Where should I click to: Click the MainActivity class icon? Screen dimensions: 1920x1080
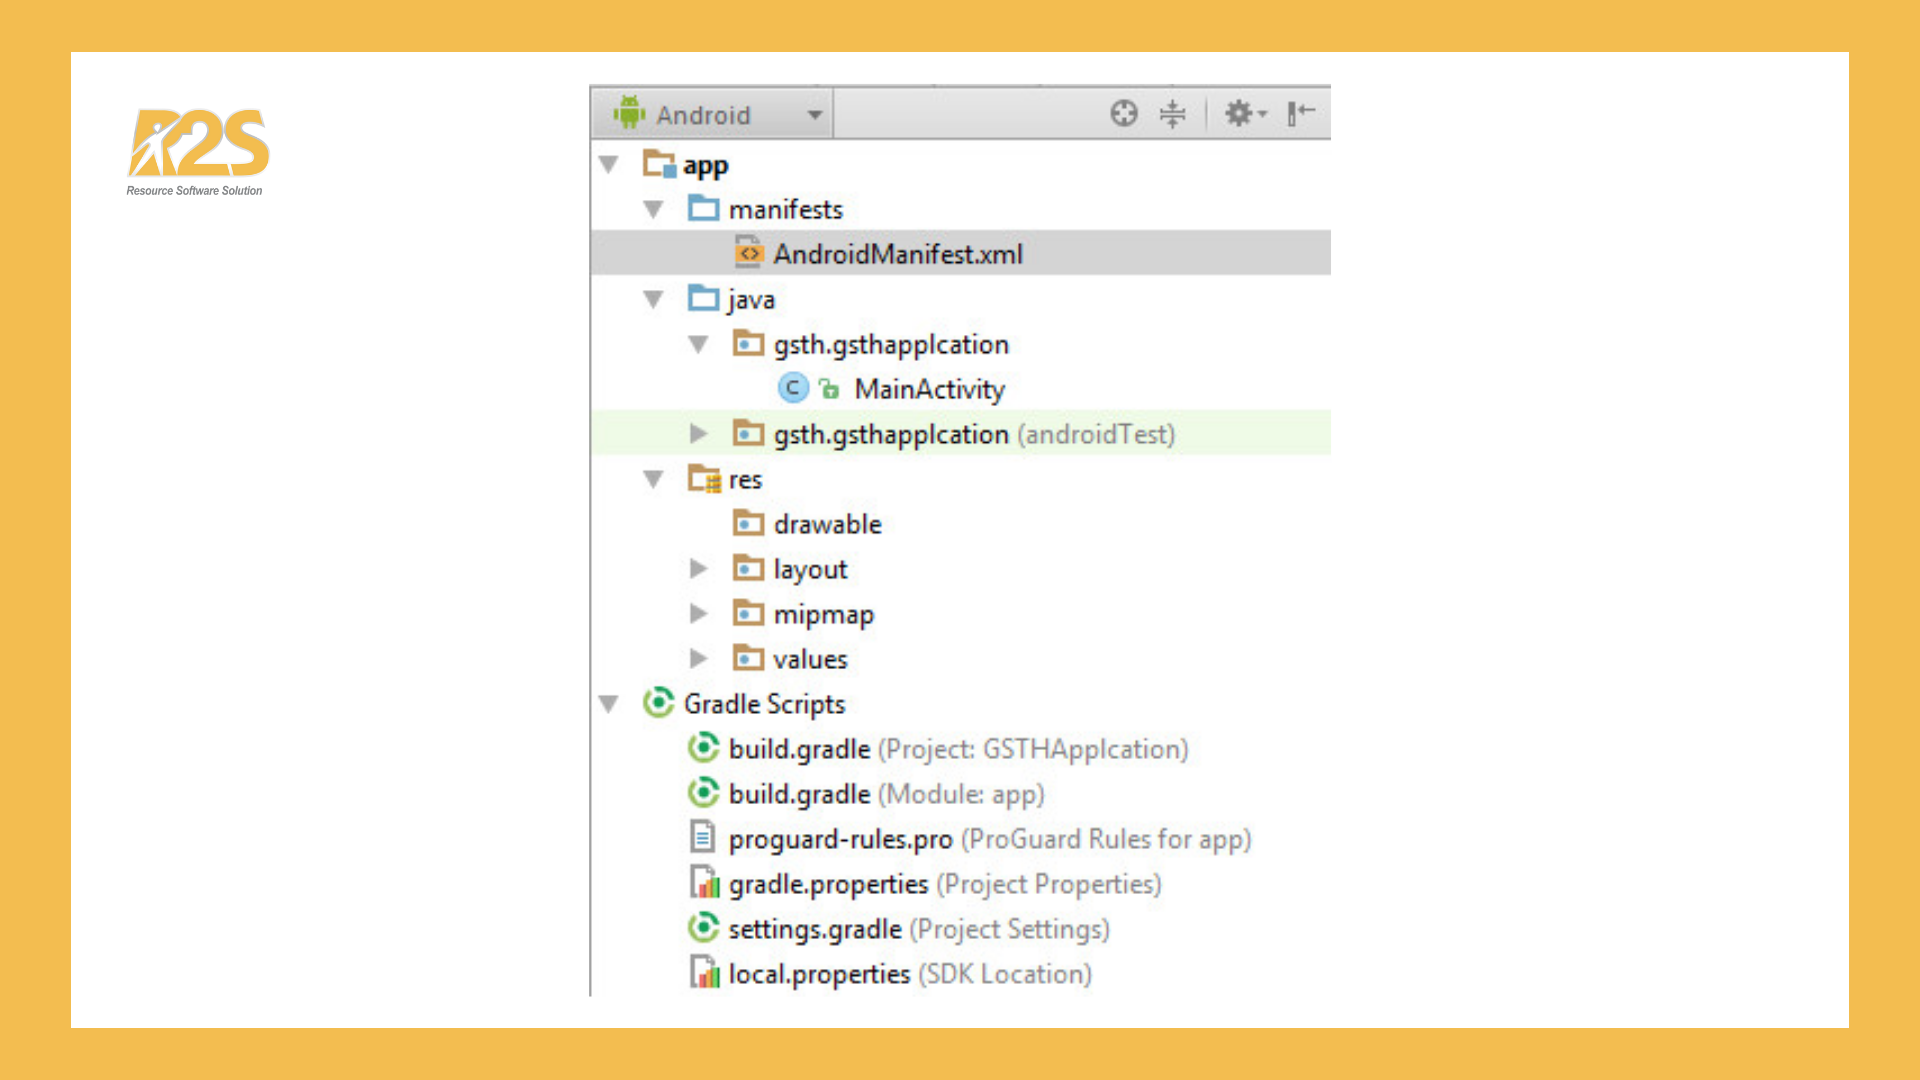(x=793, y=388)
